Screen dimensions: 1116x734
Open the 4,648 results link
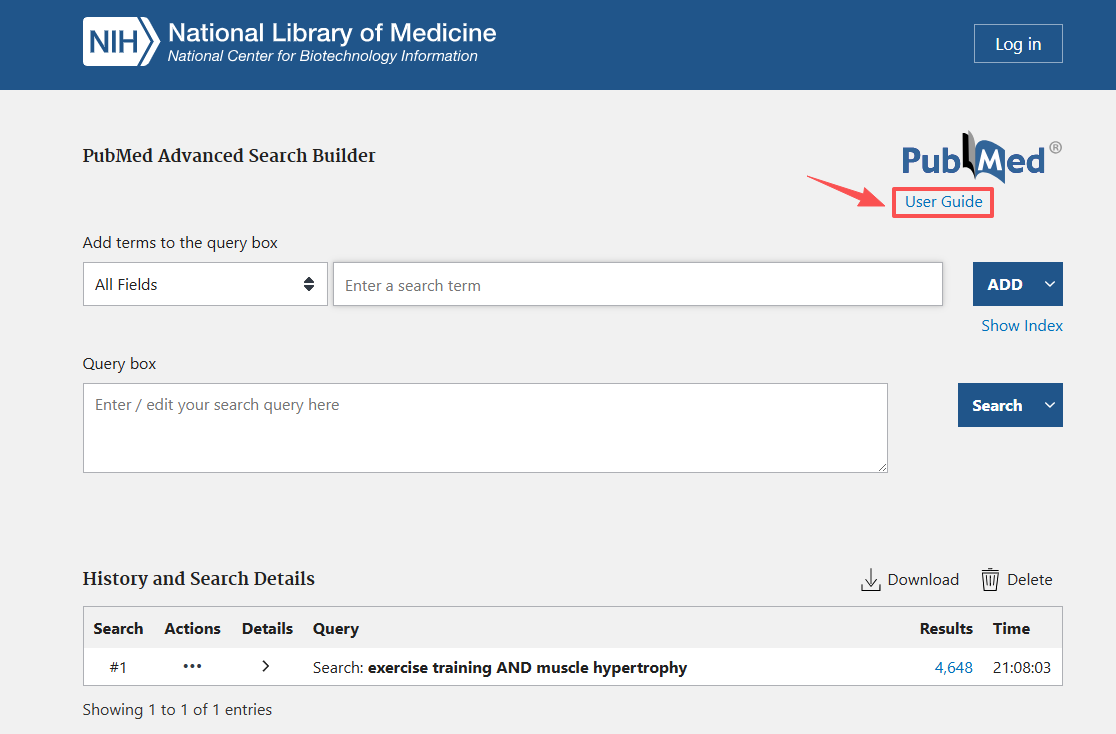pyautogui.click(x=953, y=668)
